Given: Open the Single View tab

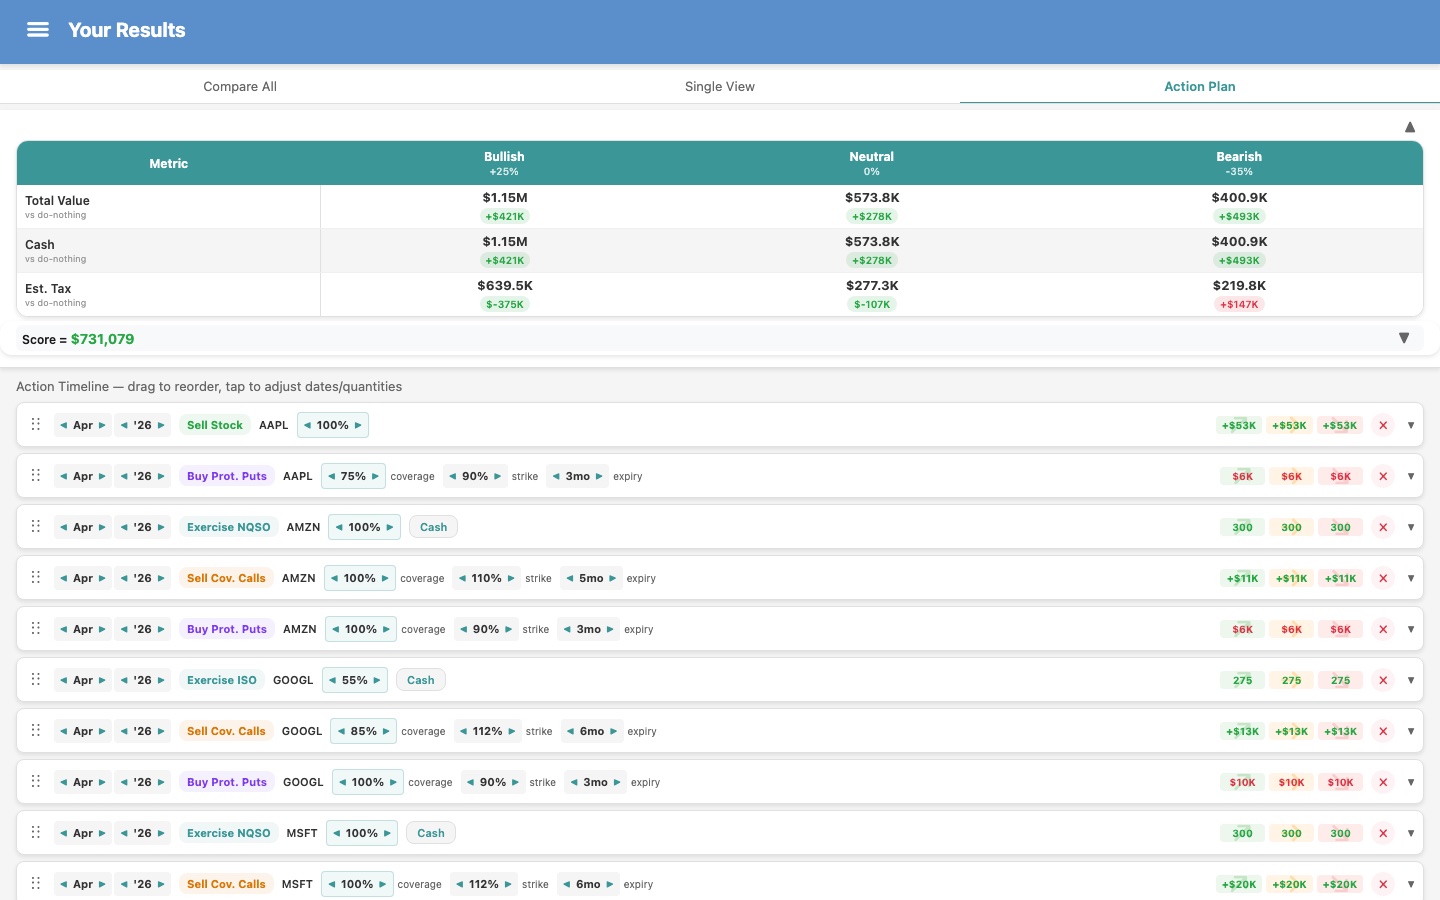Looking at the screenshot, I should [720, 86].
